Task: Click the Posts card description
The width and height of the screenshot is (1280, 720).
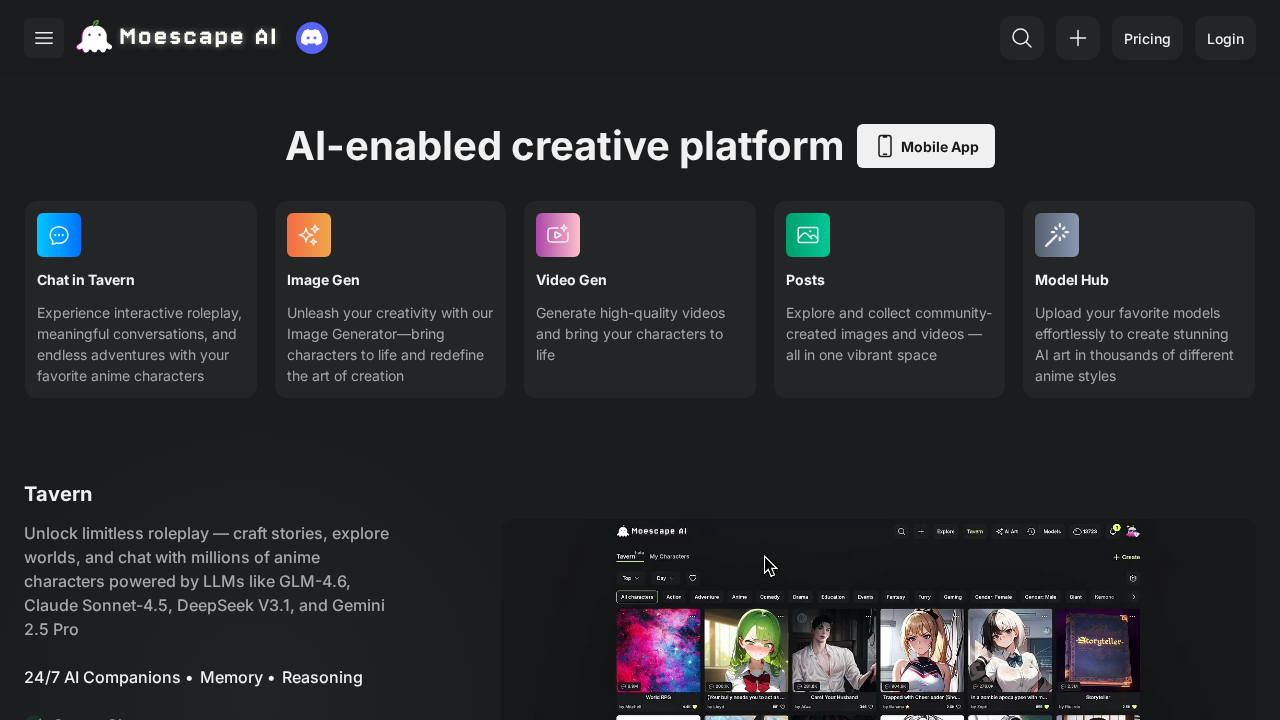Action: [x=889, y=334]
